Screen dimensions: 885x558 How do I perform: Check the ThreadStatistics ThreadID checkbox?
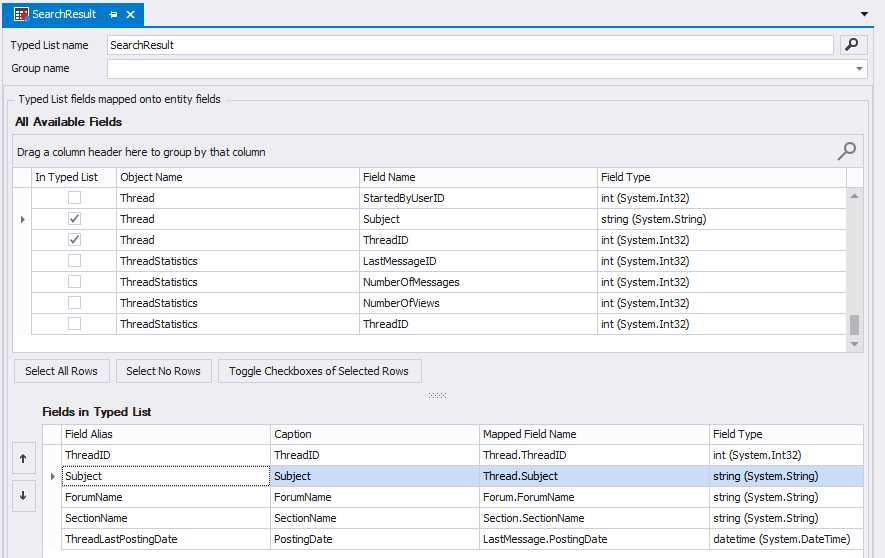(x=74, y=323)
